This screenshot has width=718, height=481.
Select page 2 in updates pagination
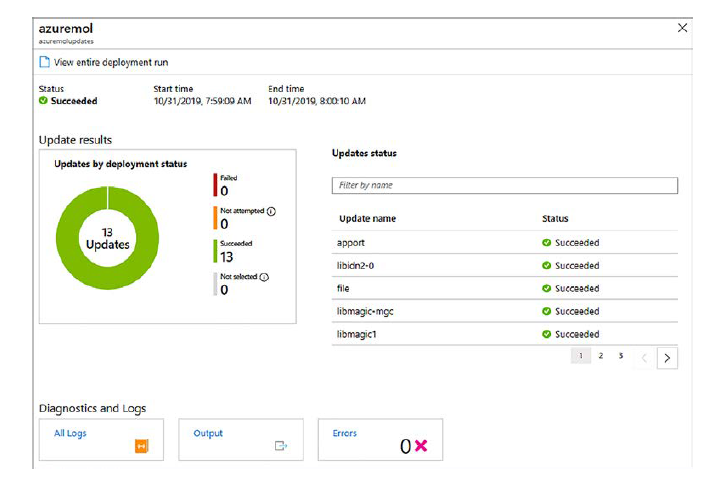pyautogui.click(x=601, y=355)
